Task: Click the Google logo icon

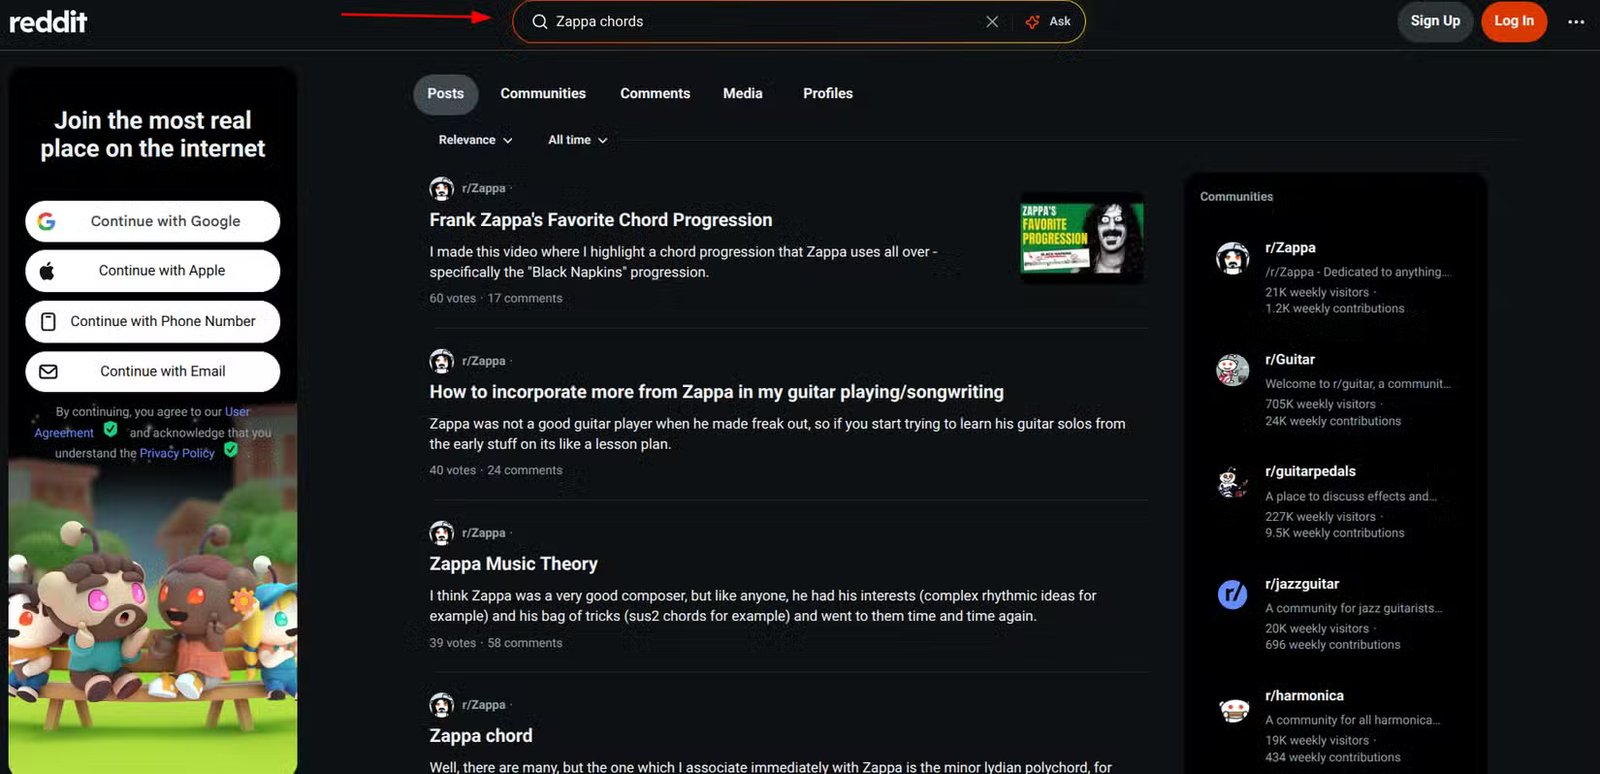Action: (47, 221)
